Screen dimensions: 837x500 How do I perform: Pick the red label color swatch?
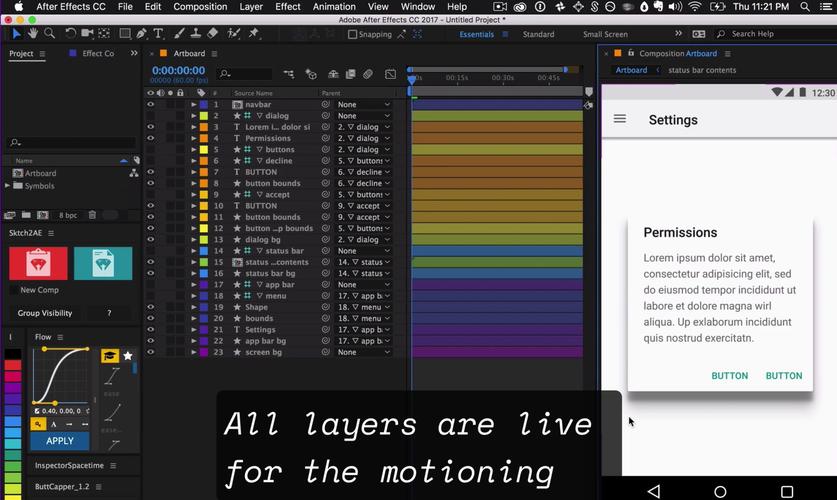(x=13, y=365)
